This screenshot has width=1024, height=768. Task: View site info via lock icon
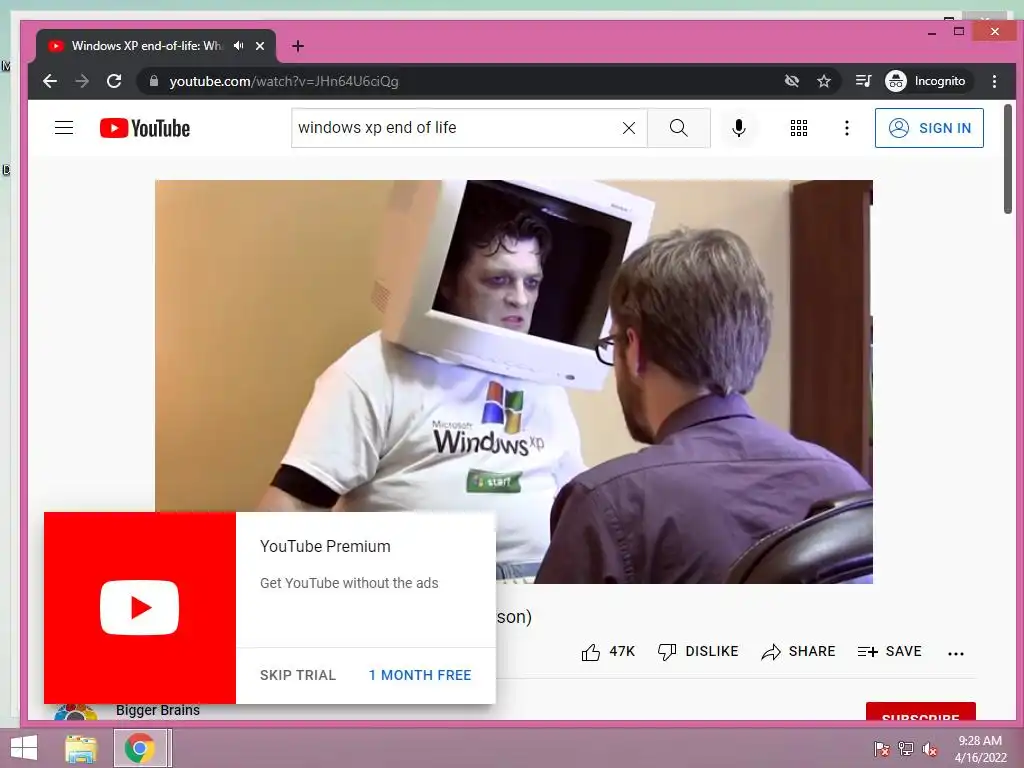pos(154,81)
